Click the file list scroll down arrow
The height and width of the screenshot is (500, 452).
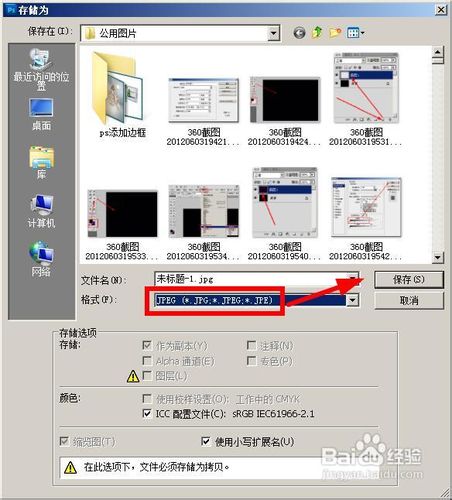(x=437, y=257)
